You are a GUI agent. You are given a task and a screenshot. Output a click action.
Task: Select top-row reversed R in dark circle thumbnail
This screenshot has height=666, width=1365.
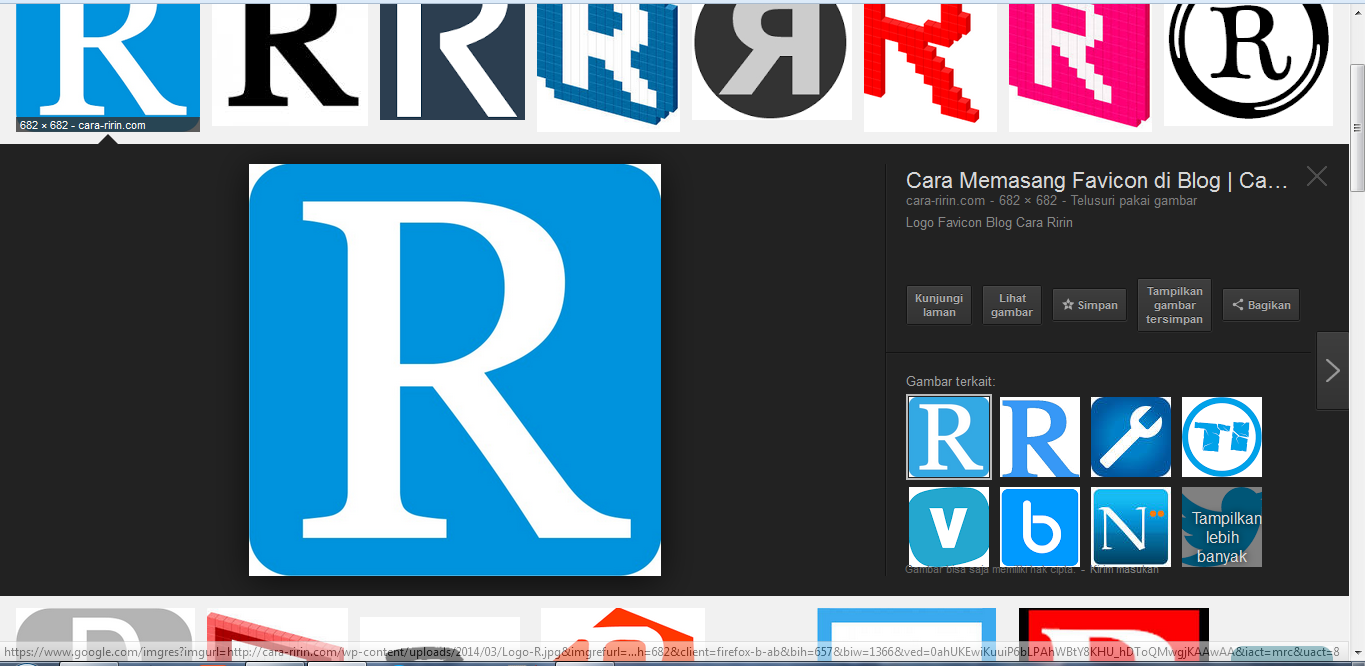pyautogui.click(x=772, y=60)
